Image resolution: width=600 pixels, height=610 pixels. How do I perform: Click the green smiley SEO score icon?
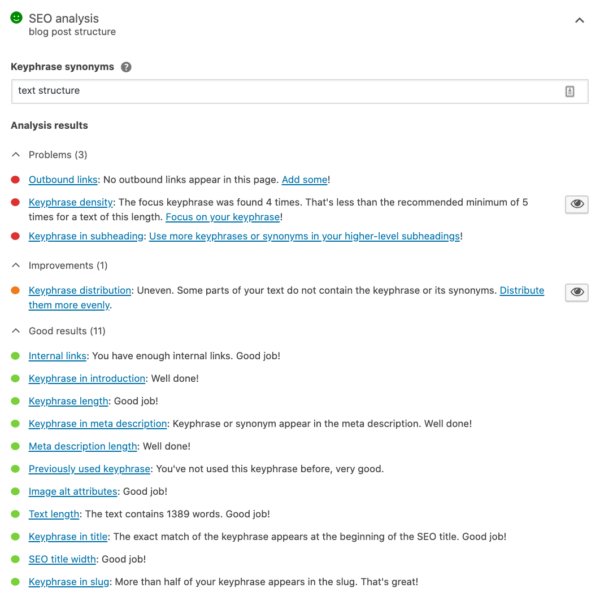coord(16,18)
